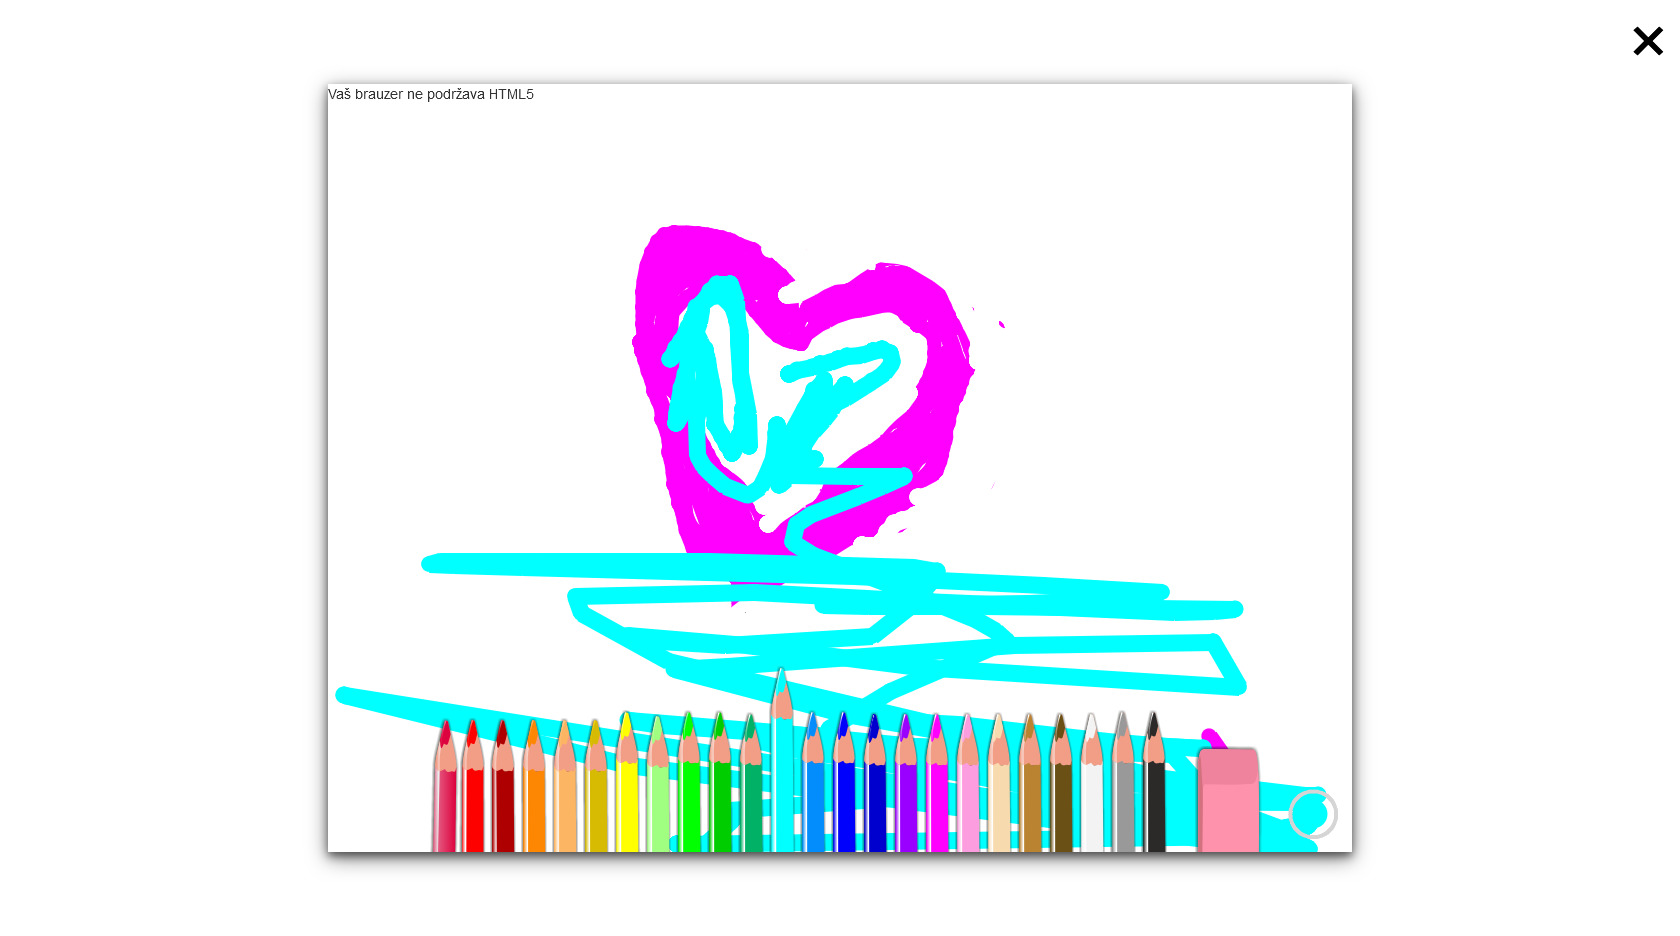This screenshot has width=1680, height=936.
Task: Select the pink eraser tool
Action: [x=1228, y=802]
